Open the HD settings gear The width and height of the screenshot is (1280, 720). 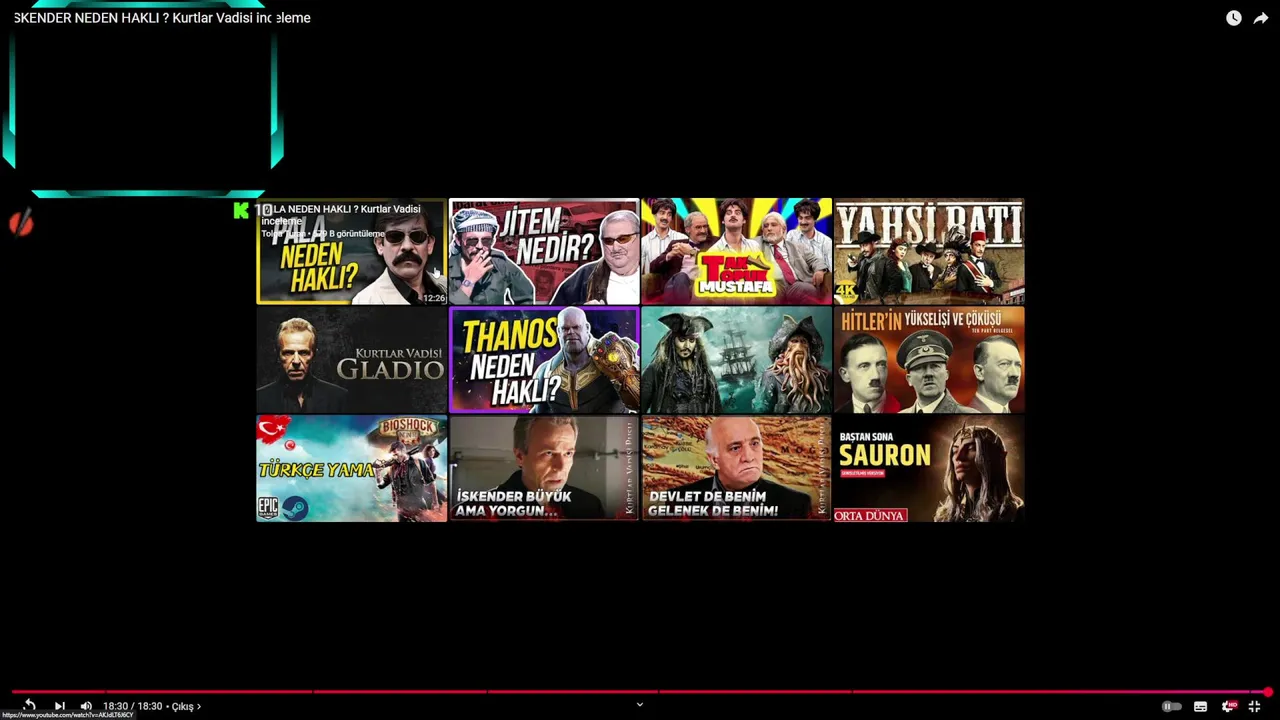tap(1228, 706)
